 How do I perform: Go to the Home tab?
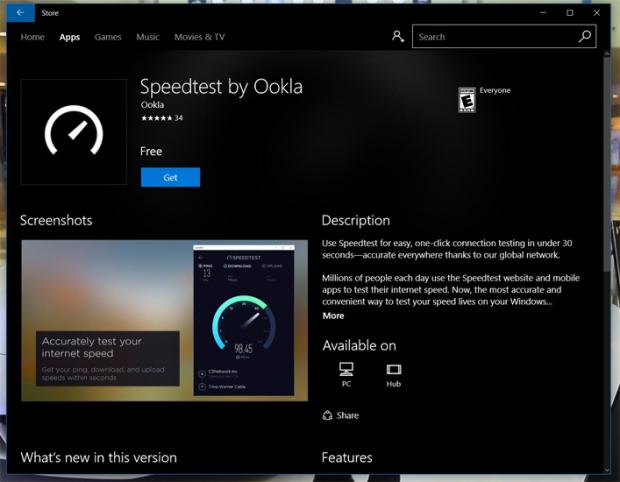(x=33, y=37)
